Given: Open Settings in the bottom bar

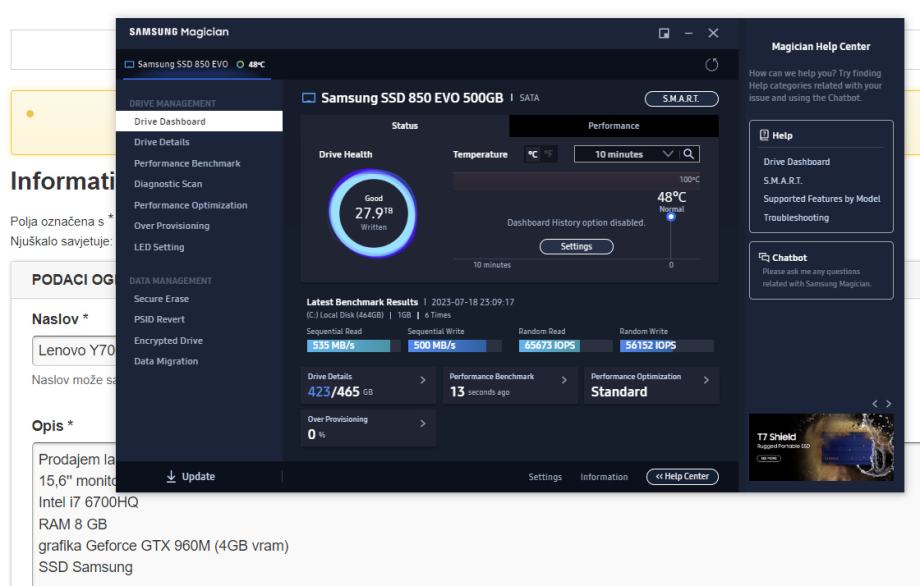Looking at the screenshot, I should [545, 477].
